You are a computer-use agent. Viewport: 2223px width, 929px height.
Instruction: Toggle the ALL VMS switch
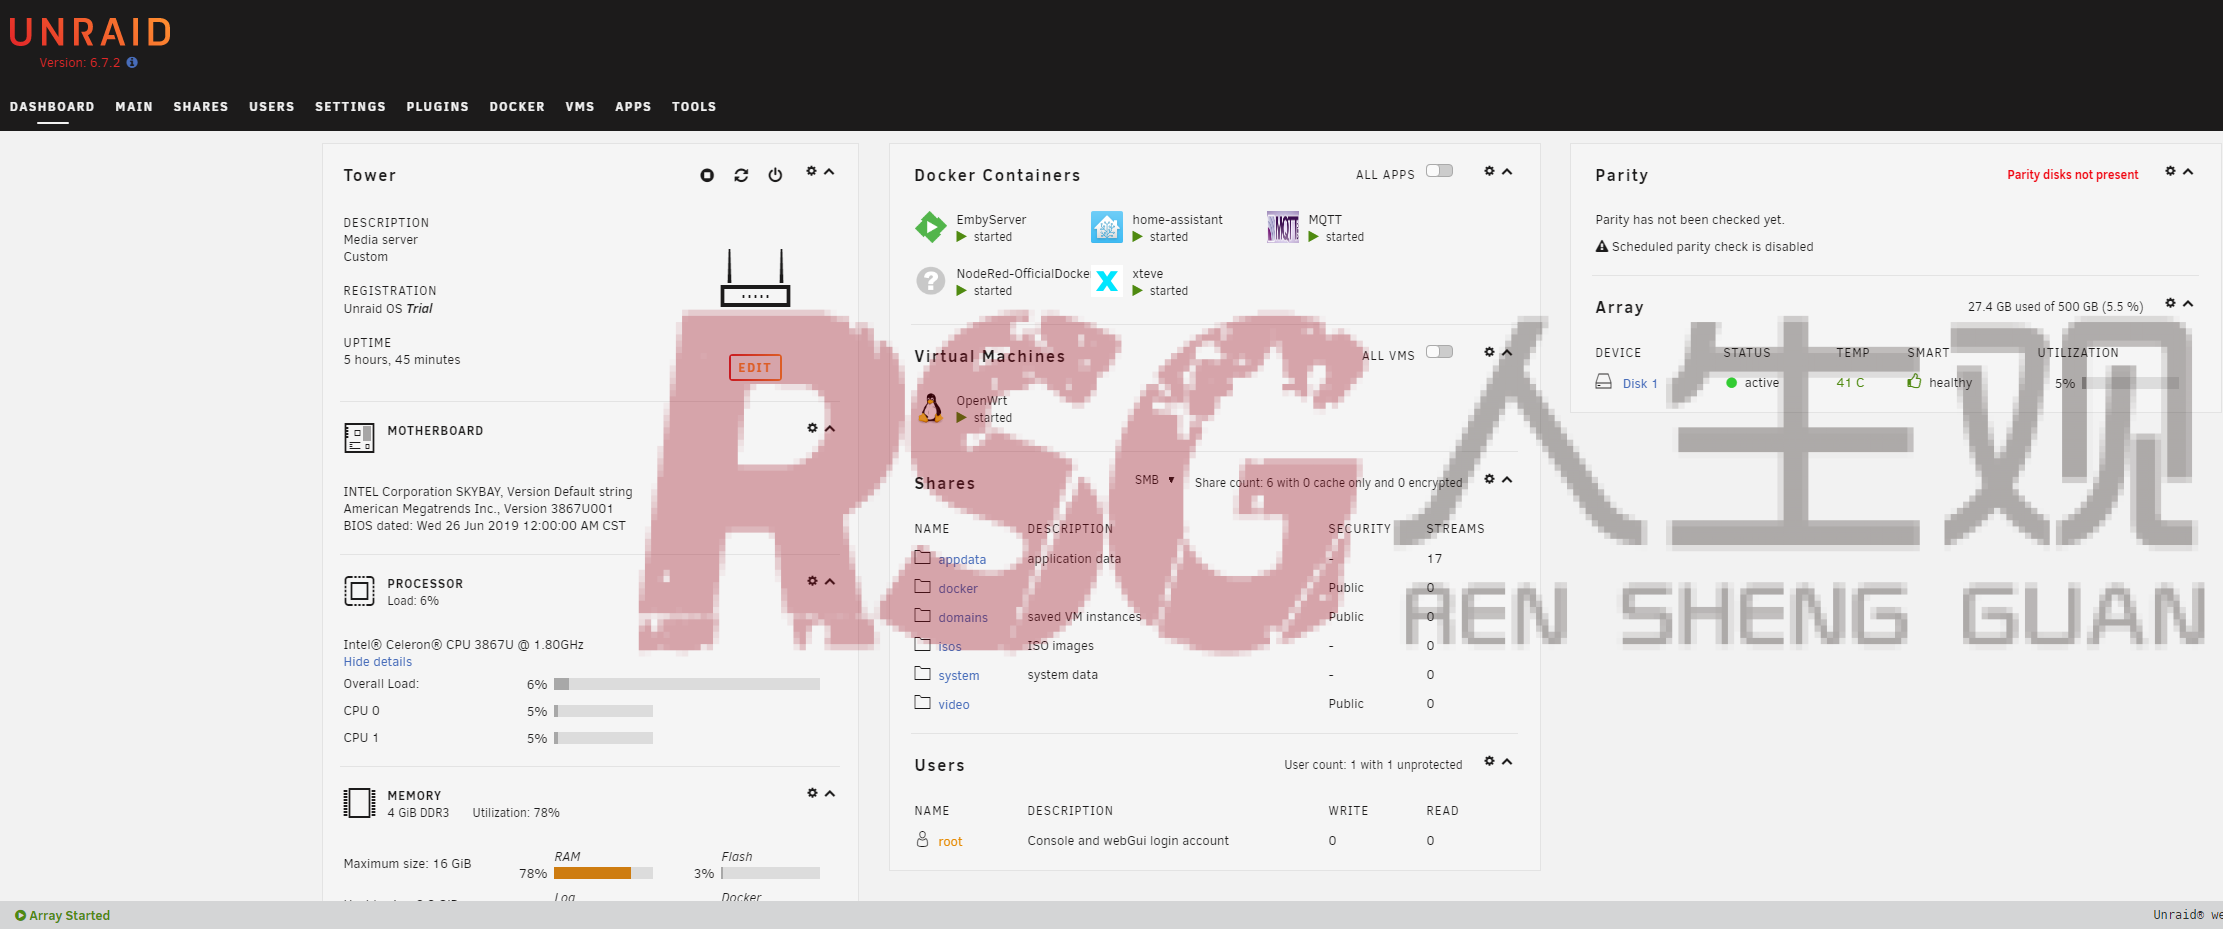[1439, 352]
